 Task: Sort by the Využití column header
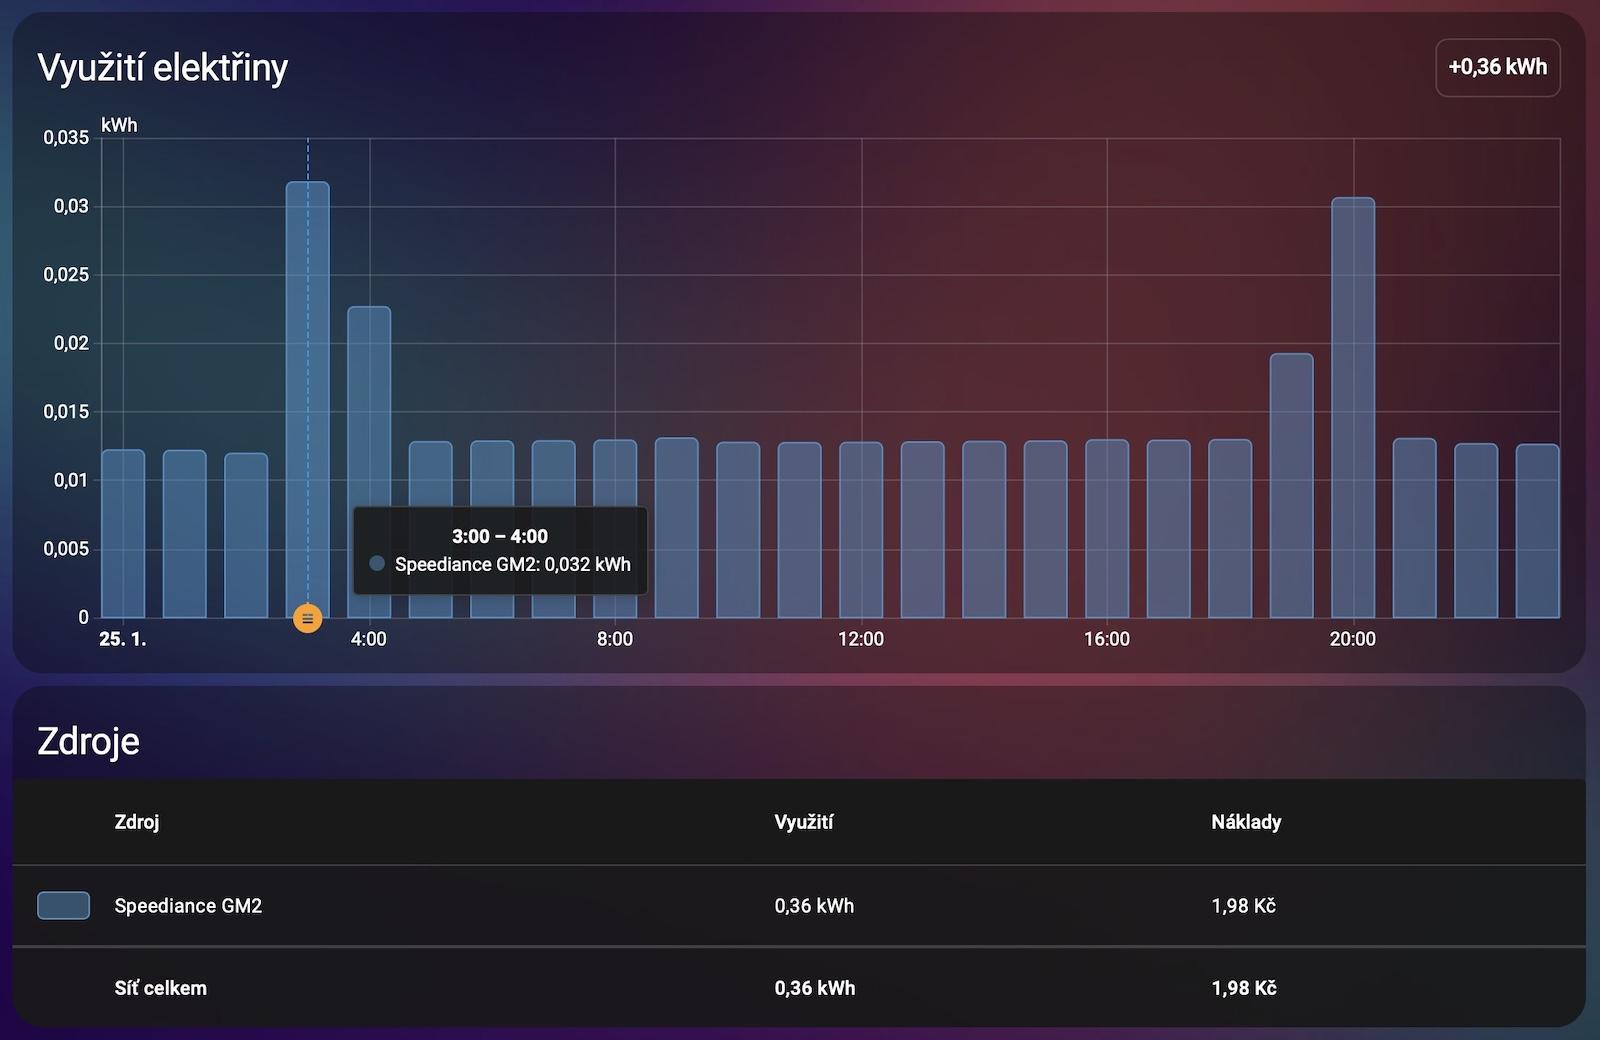coord(803,822)
